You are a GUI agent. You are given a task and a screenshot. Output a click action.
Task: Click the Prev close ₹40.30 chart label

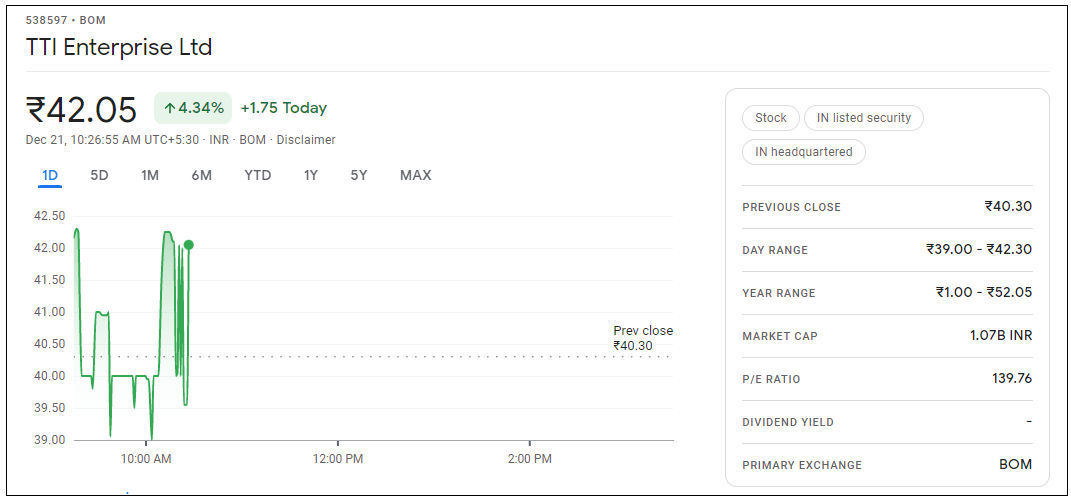[x=643, y=338]
